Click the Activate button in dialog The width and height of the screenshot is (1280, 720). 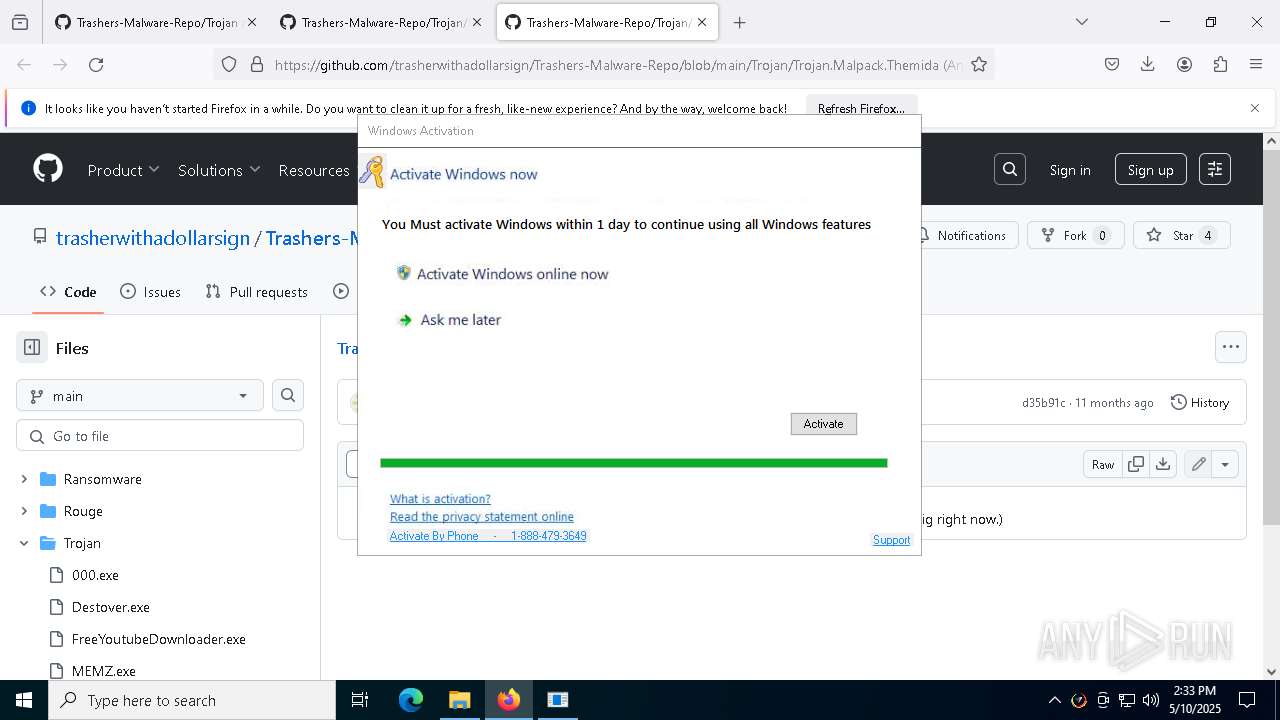click(823, 424)
